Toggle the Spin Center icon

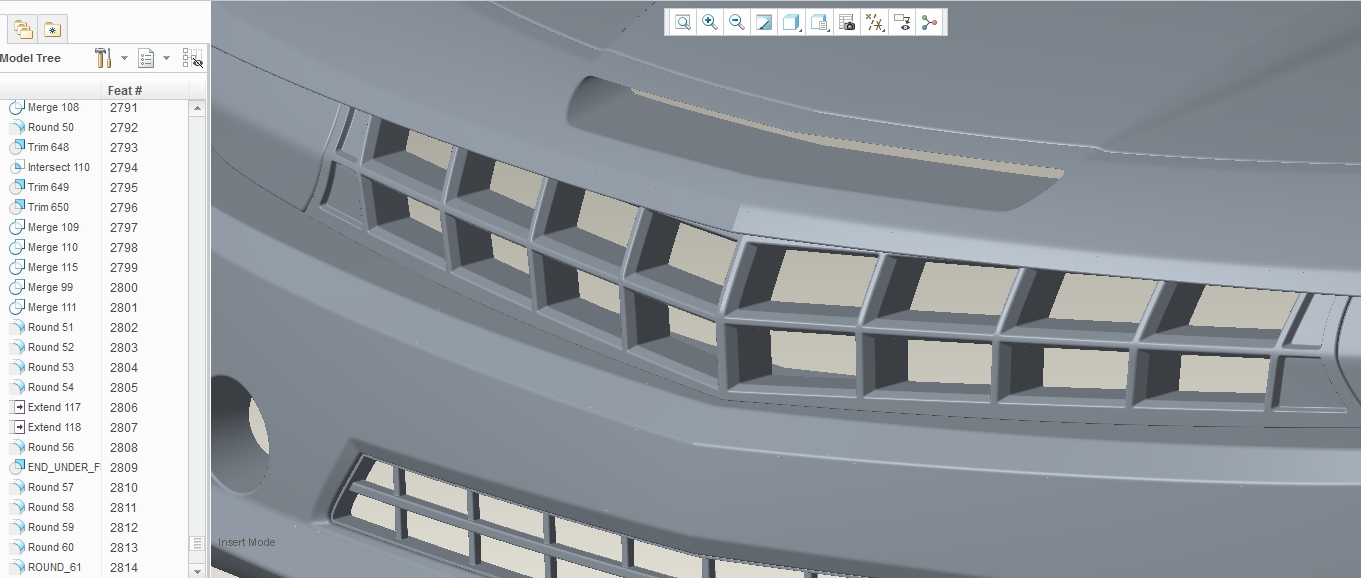[x=930, y=22]
